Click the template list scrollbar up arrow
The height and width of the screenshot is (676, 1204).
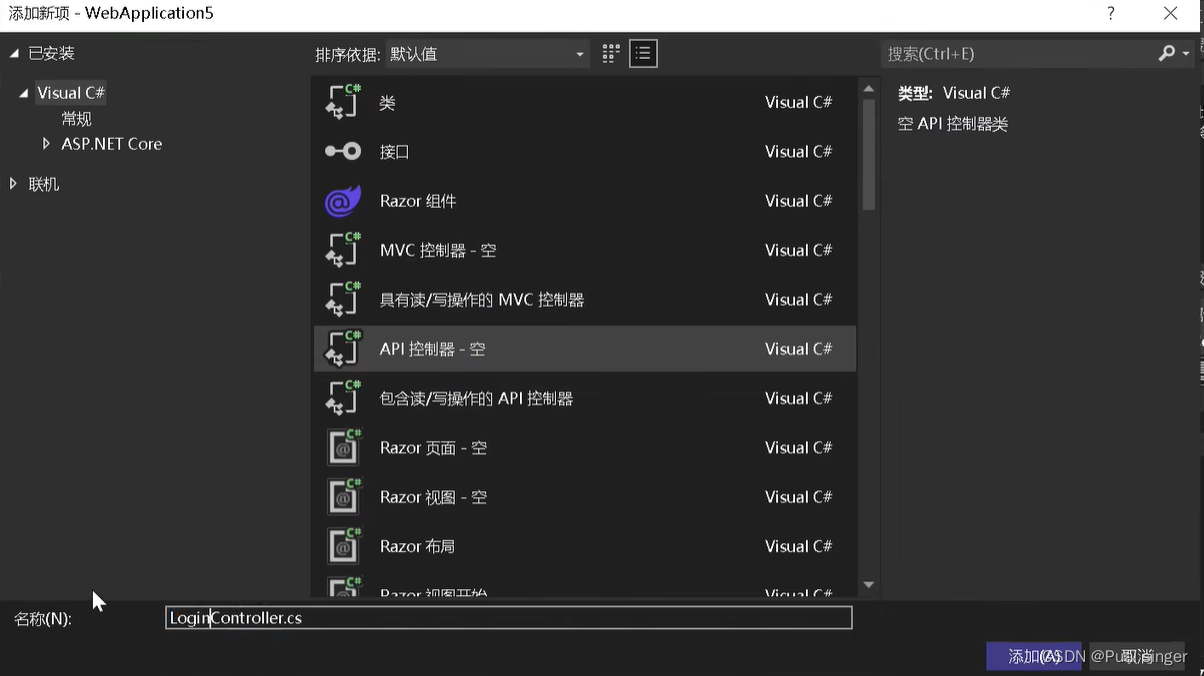(x=868, y=89)
